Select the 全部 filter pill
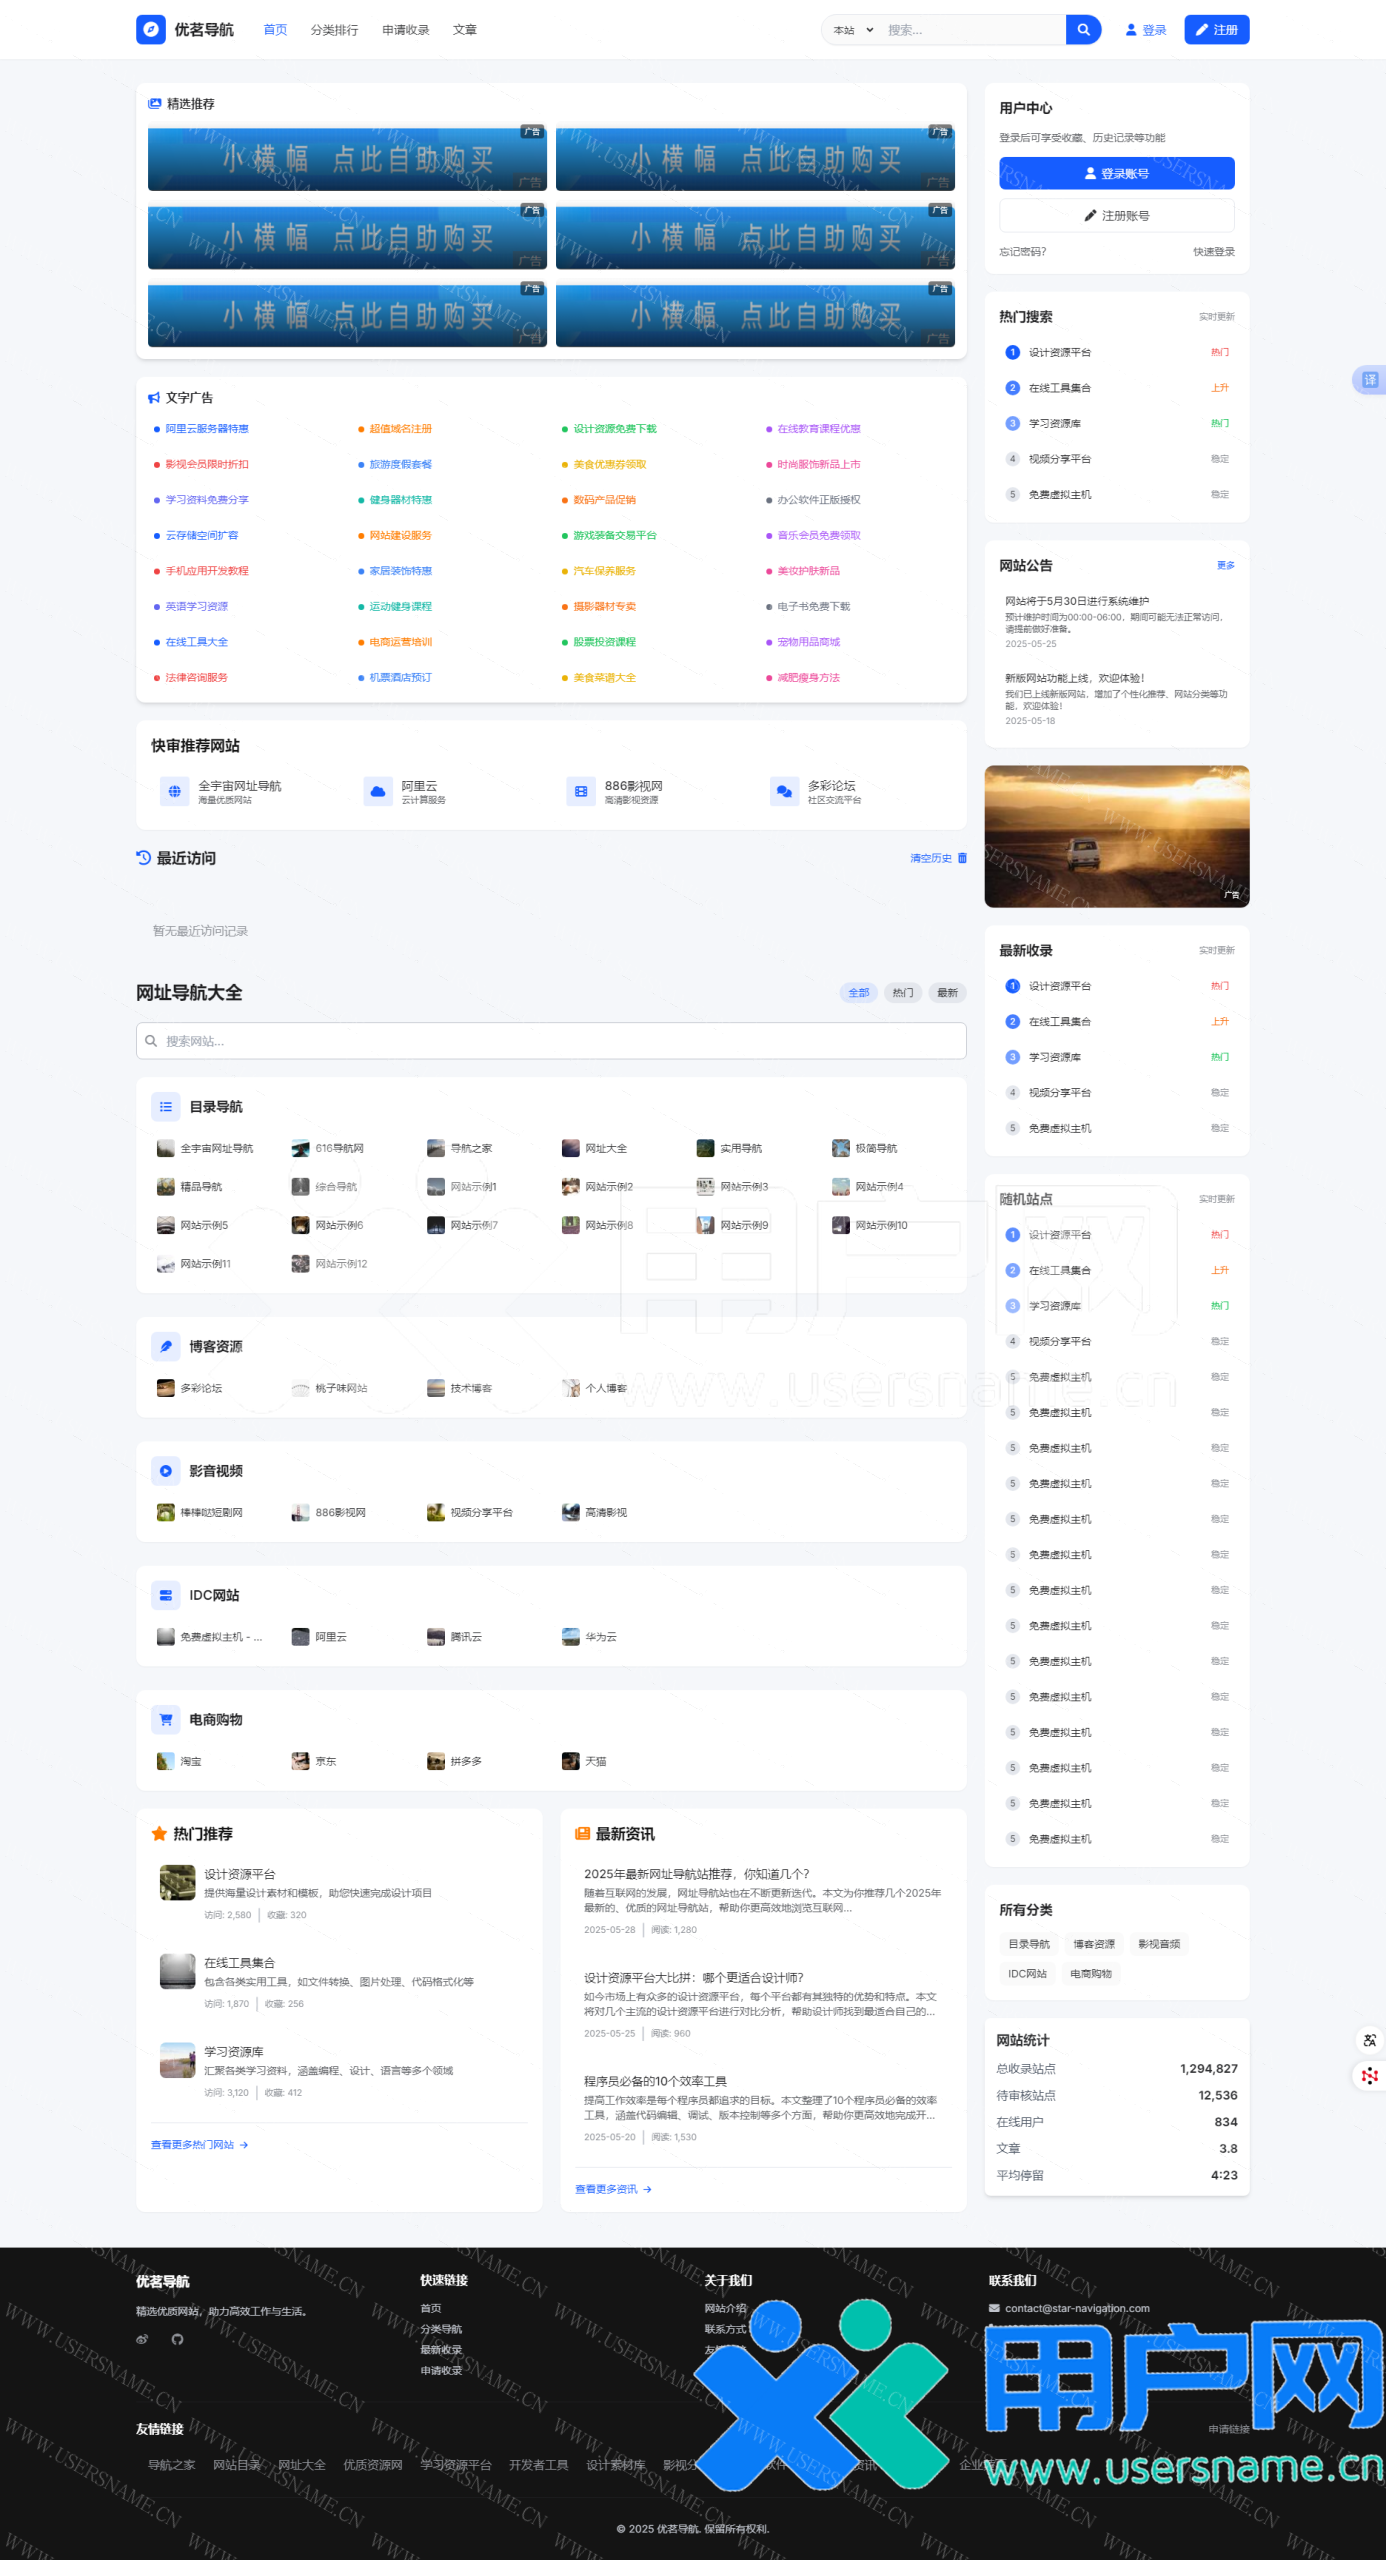 click(x=858, y=993)
